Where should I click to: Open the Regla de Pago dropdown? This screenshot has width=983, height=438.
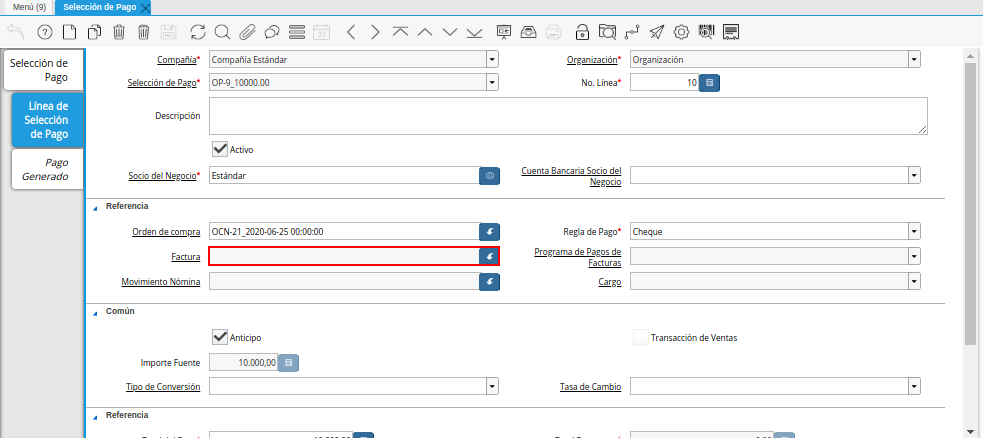[x=914, y=231]
